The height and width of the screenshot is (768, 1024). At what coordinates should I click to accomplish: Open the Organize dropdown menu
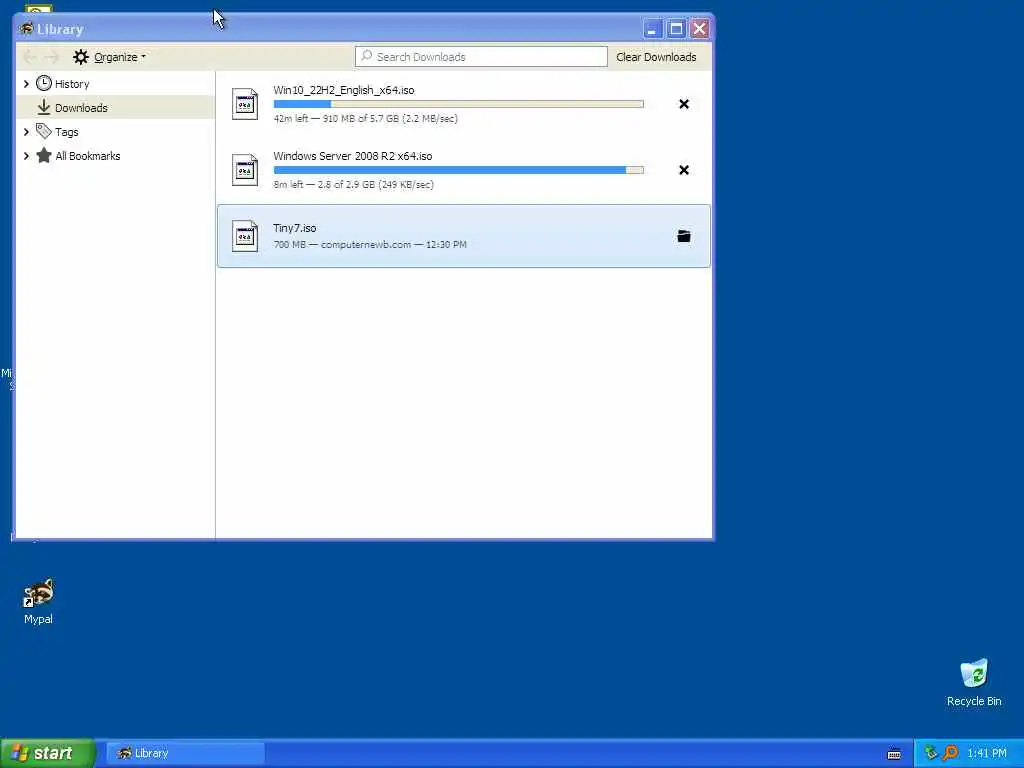[110, 57]
